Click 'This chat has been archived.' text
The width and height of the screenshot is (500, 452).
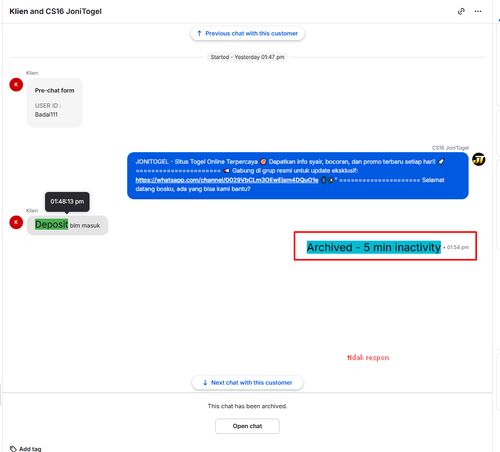pos(247,406)
